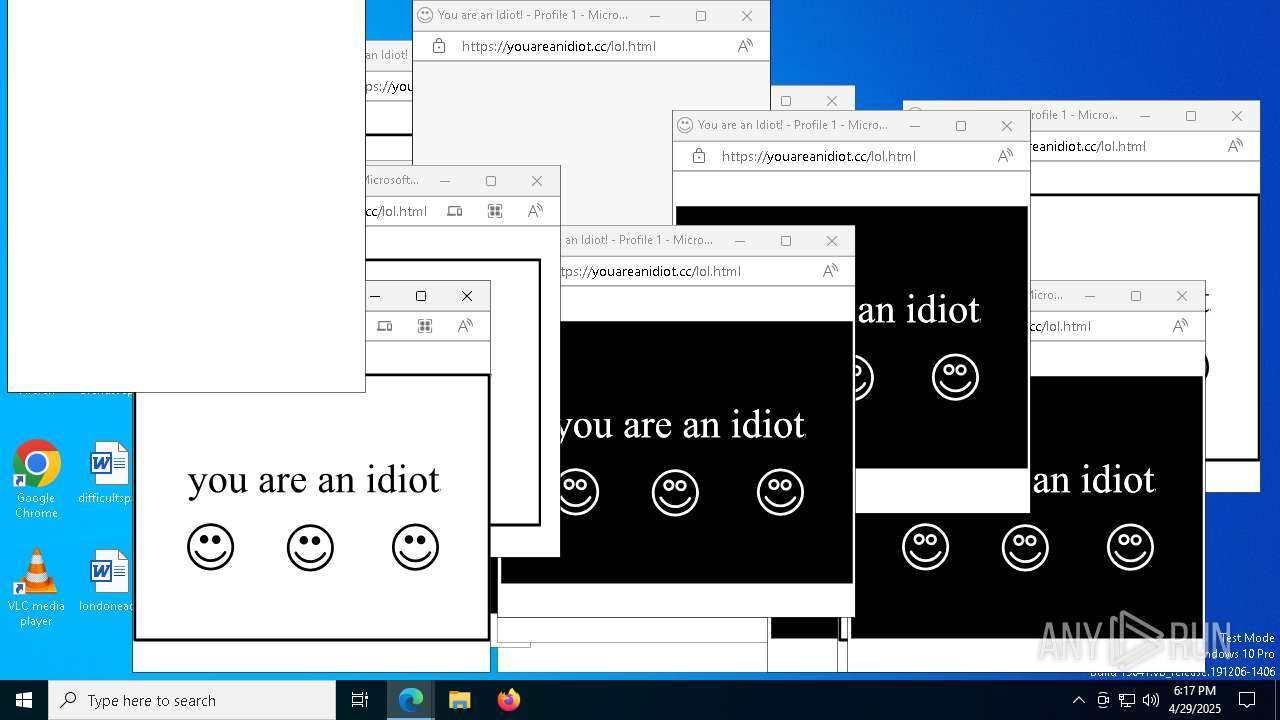Maximize center window titled 'an Idiot! - Profile 1'

coord(786,241)
